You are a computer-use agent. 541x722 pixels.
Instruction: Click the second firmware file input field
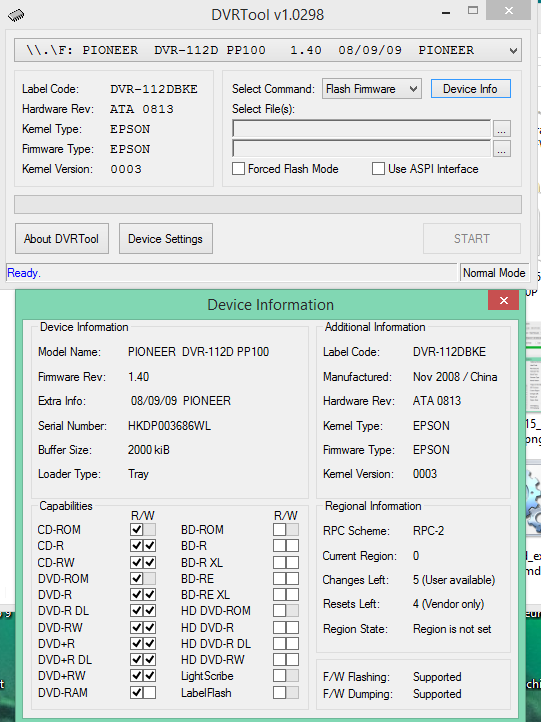click(361, 149)
